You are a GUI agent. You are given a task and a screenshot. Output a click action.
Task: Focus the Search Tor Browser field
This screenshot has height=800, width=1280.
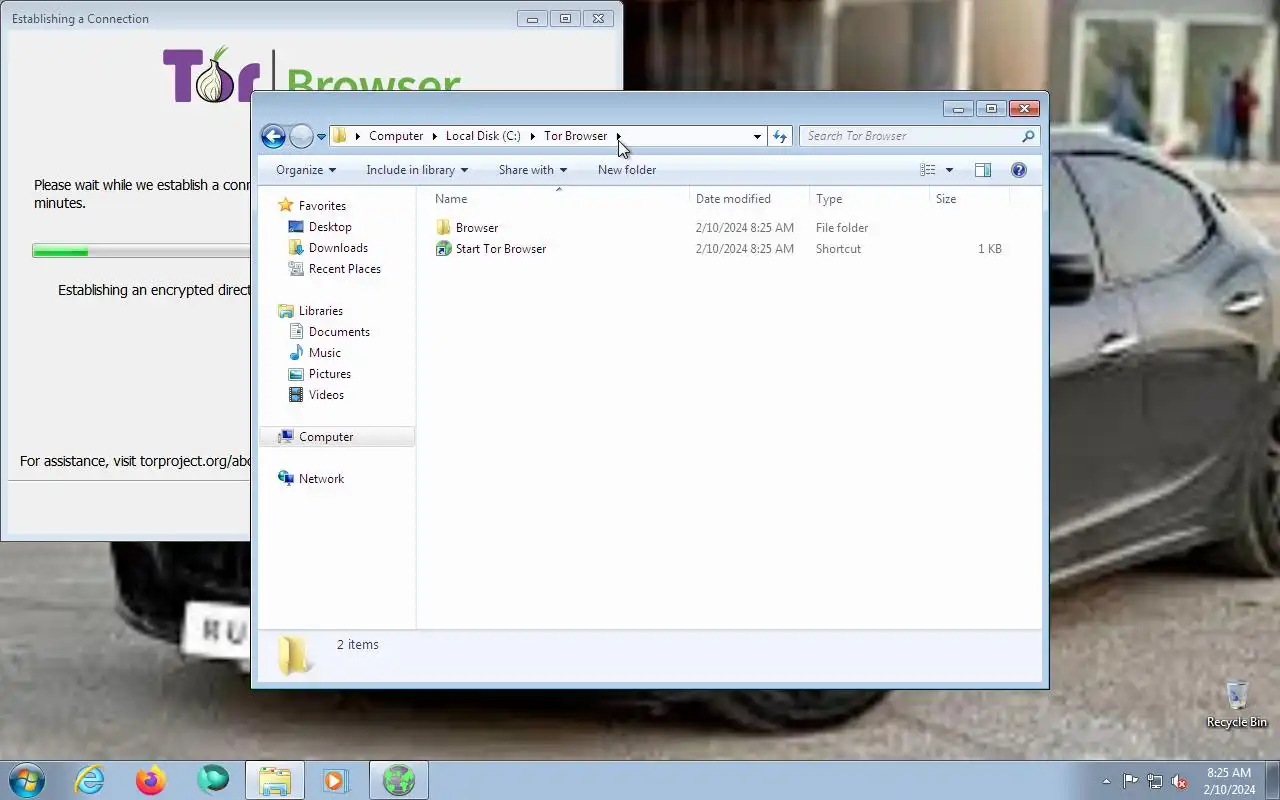click(x=910, y=136)
